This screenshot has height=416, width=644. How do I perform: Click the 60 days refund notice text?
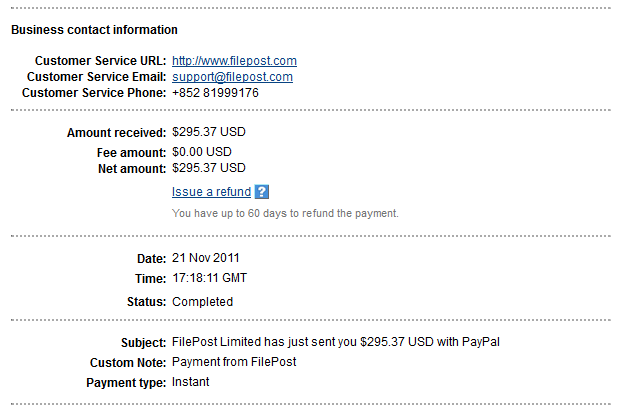tap(285, 213)
